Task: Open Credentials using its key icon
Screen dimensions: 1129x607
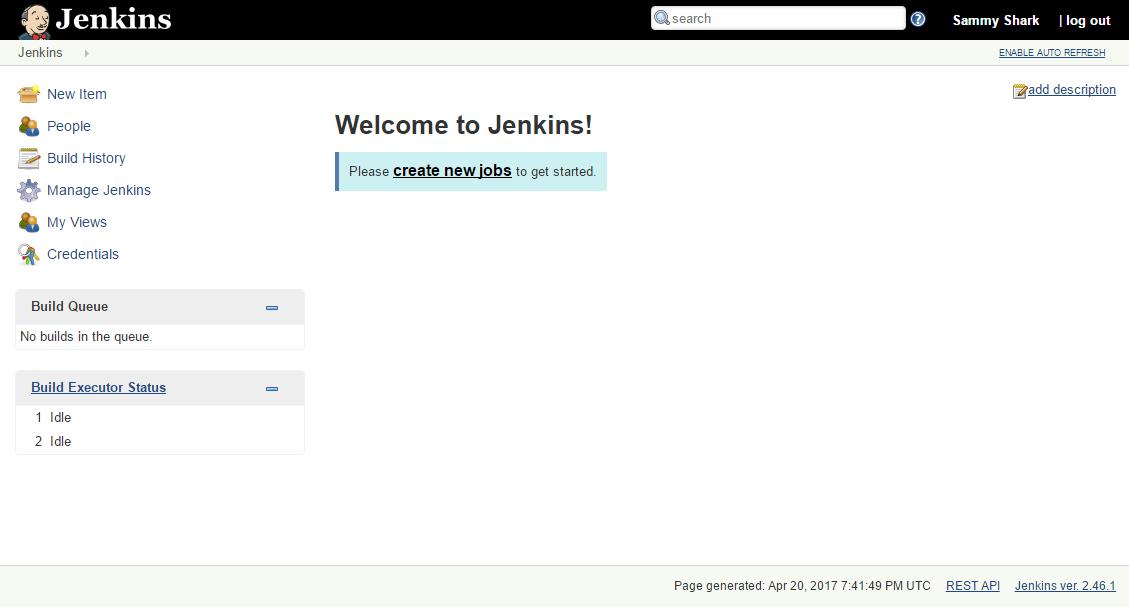Action: coord(29,253)
